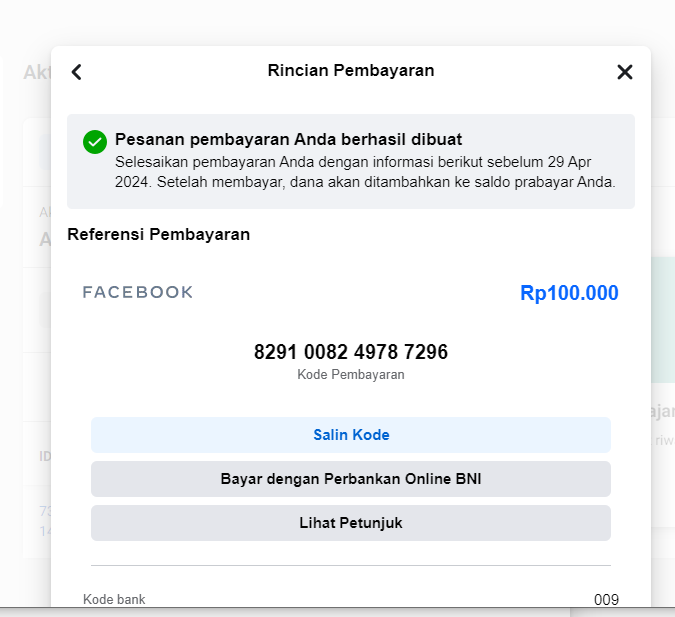675x617 pixels.
Task: Open Lihat Petunjuk instructions
Action: click(x=351, y=523)
